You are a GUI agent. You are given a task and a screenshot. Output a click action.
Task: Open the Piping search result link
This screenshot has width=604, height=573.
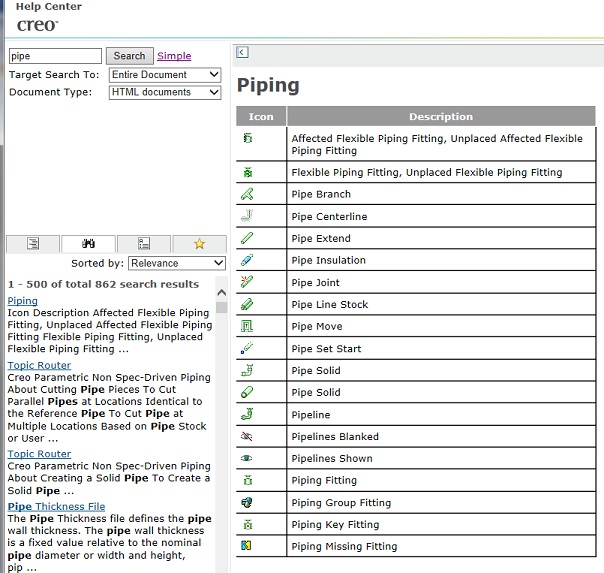[22, 301]
